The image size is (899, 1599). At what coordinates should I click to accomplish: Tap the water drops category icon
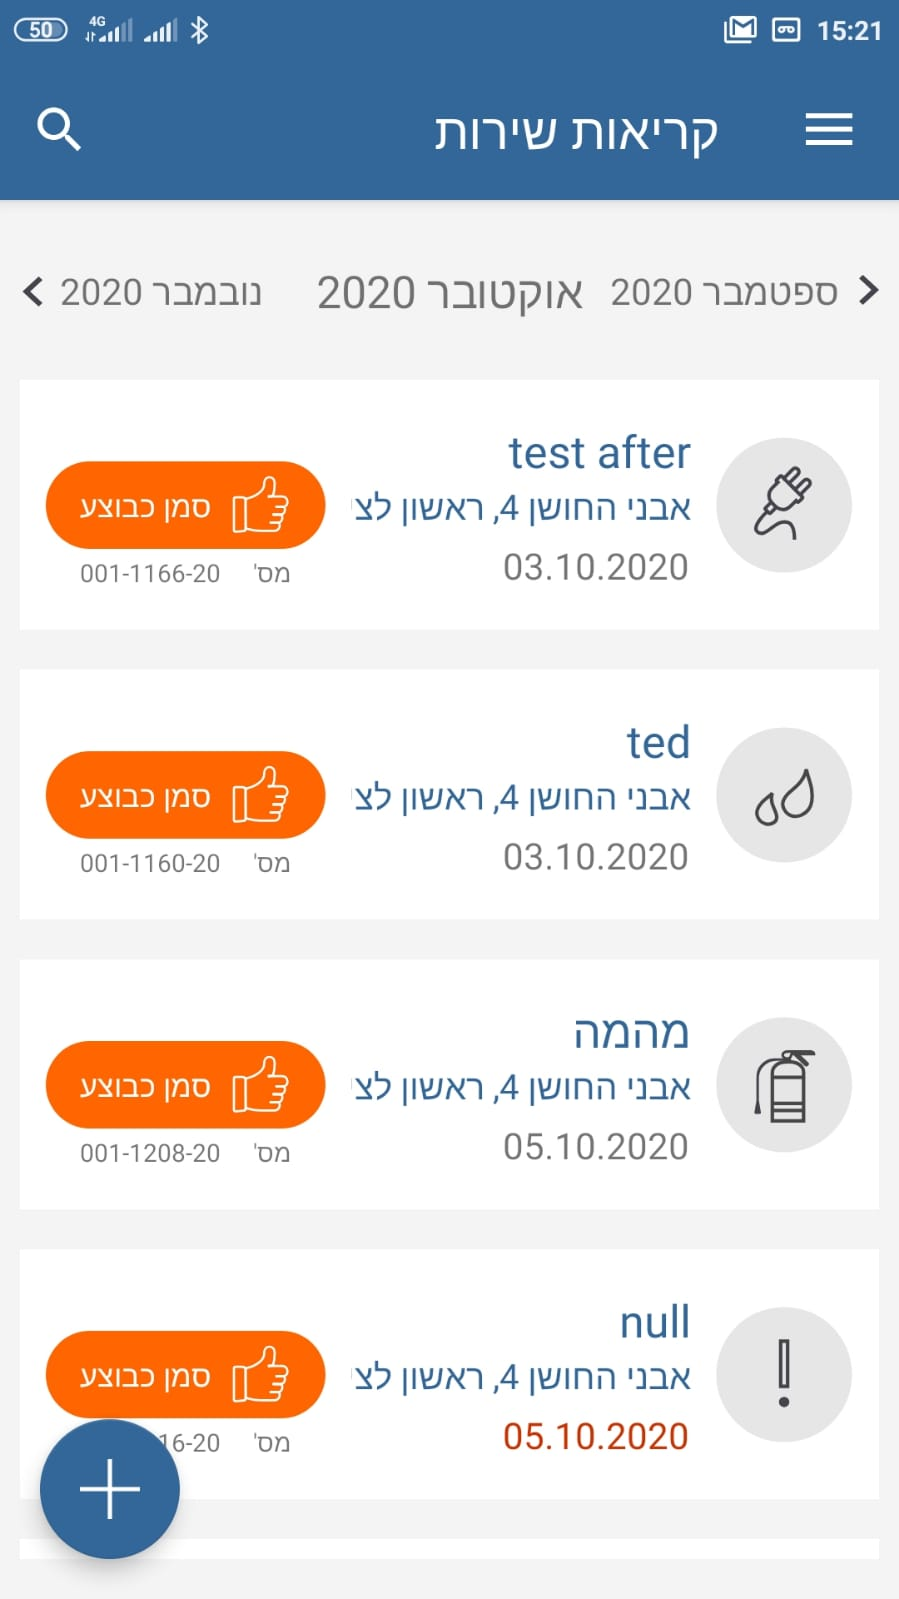click(x=784, y=795)
